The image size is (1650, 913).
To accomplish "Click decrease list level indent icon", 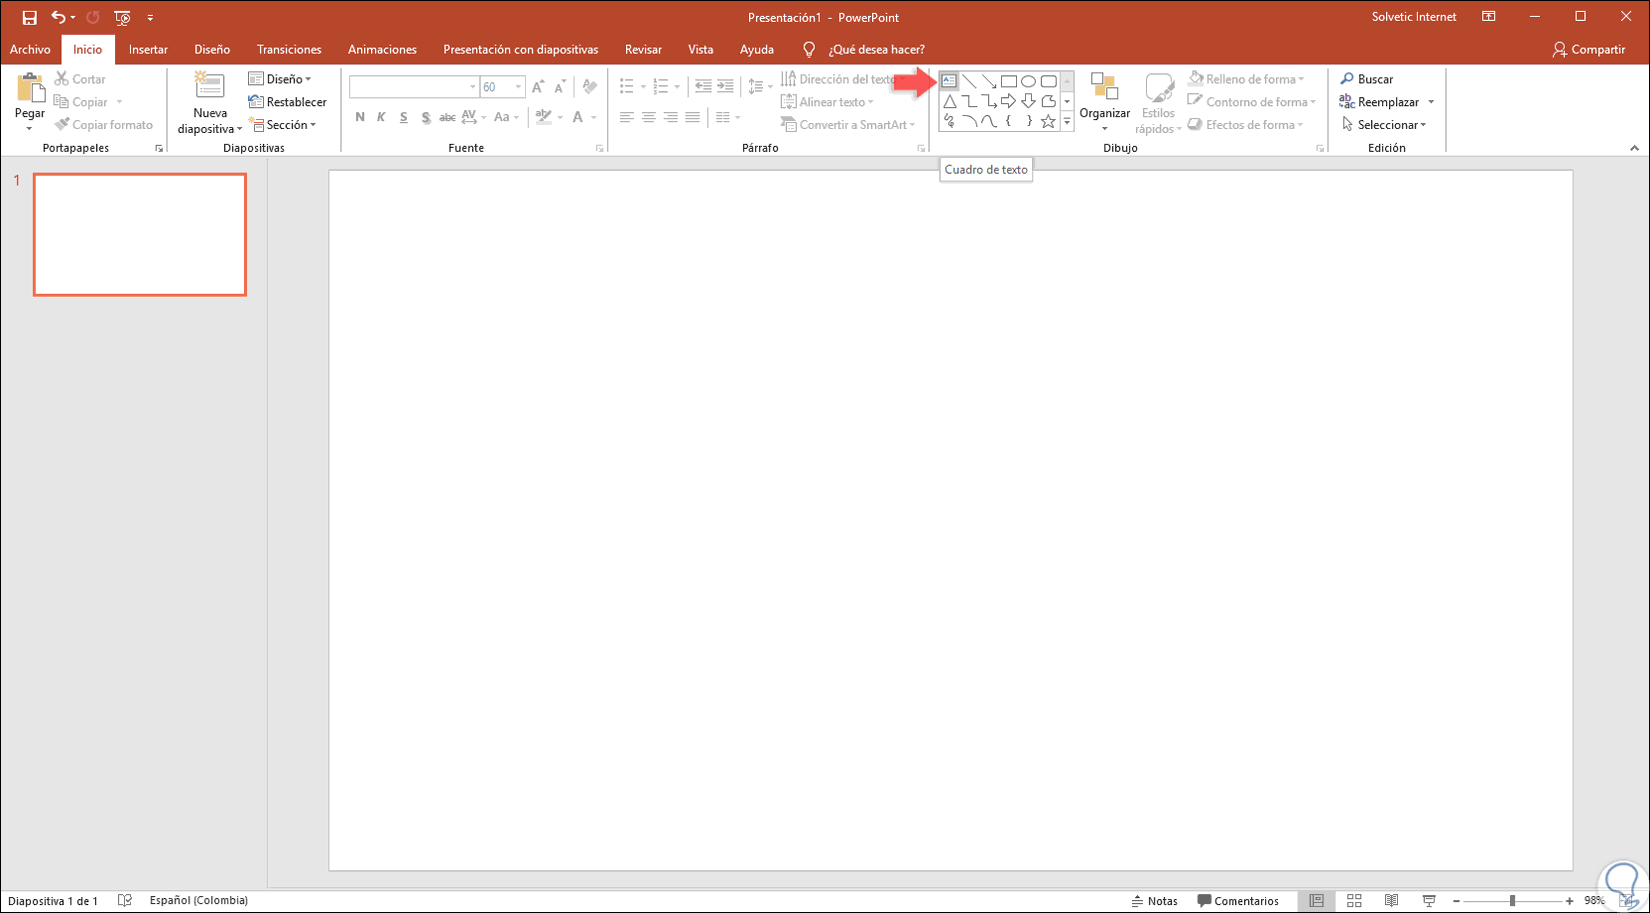I will click(703, 86).
